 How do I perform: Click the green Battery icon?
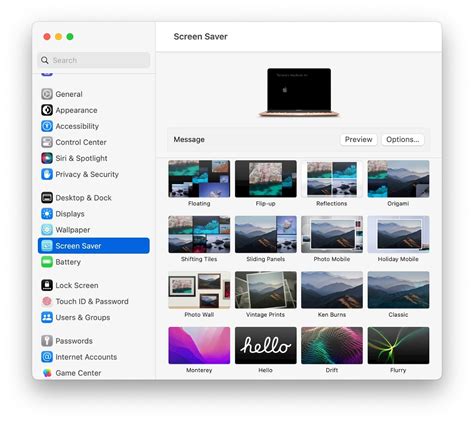click(47, 262)
